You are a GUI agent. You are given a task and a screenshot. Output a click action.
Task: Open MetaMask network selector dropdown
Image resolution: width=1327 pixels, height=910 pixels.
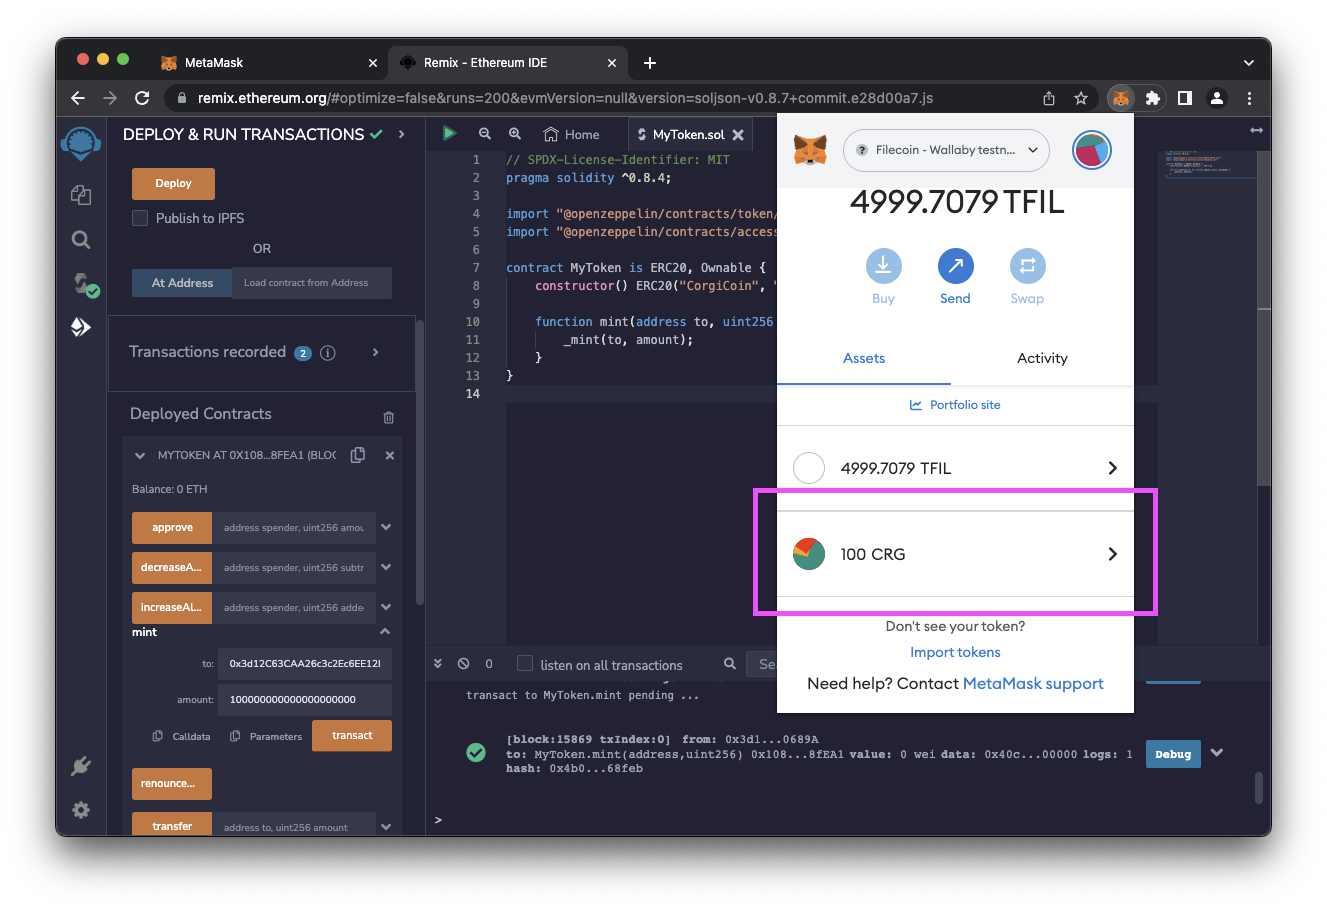946,150
